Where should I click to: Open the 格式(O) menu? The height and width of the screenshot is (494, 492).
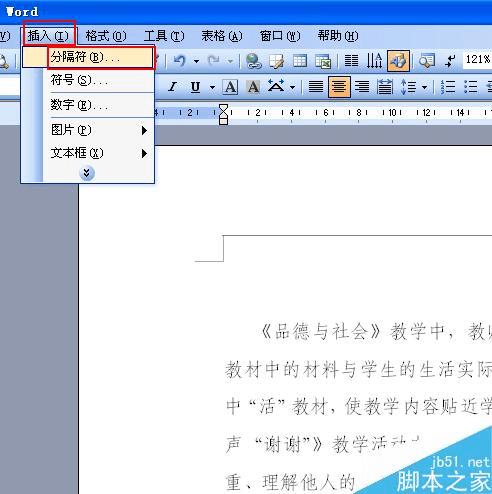(106, 36)
